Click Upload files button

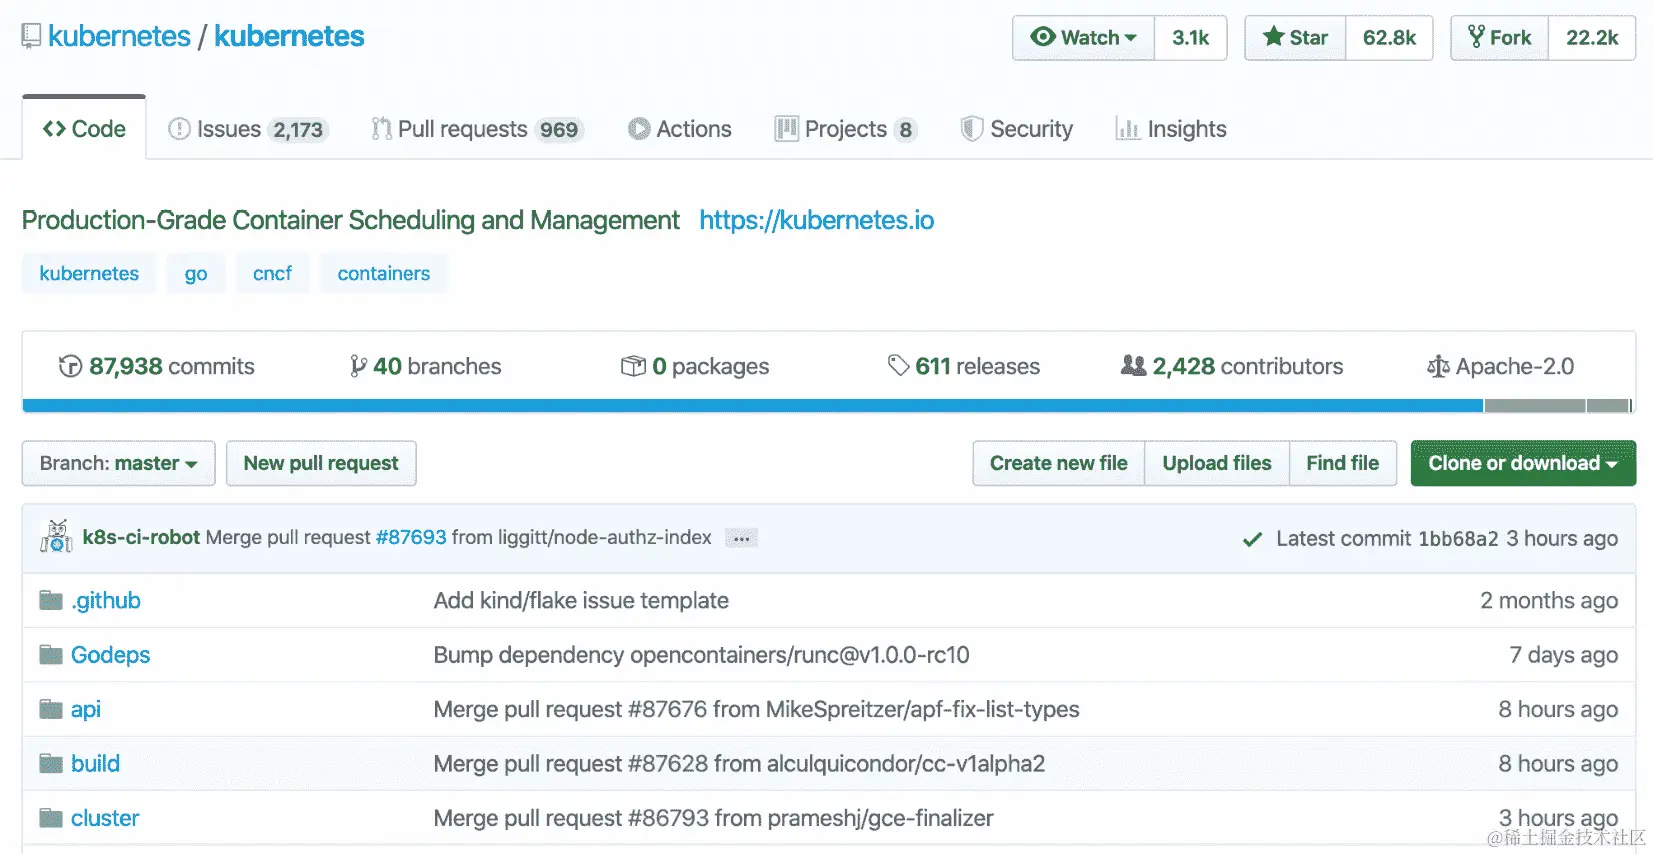pyautogui.click(x=1217, y=463)
